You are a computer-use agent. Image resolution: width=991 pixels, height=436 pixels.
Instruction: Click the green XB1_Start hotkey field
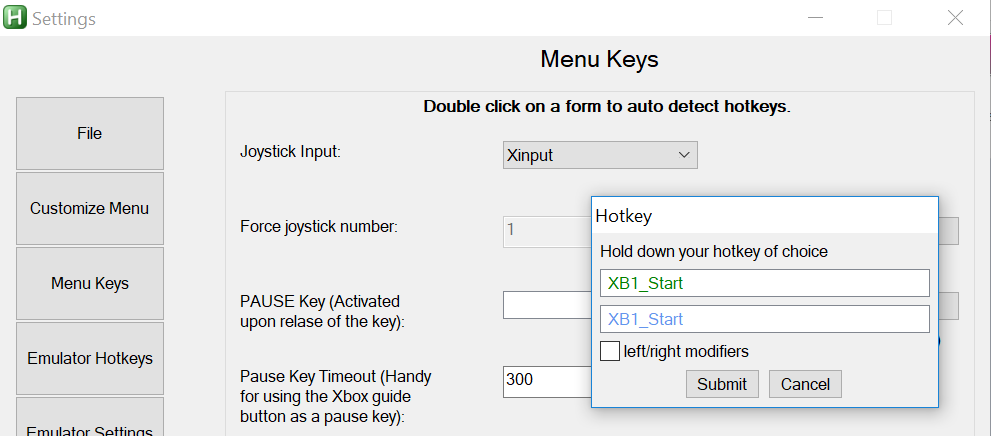[765, 283]
